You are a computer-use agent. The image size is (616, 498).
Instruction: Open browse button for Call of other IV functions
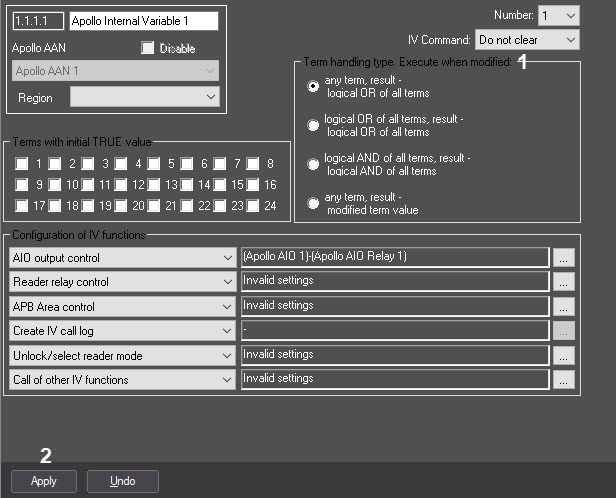click(x=565, y=380)
